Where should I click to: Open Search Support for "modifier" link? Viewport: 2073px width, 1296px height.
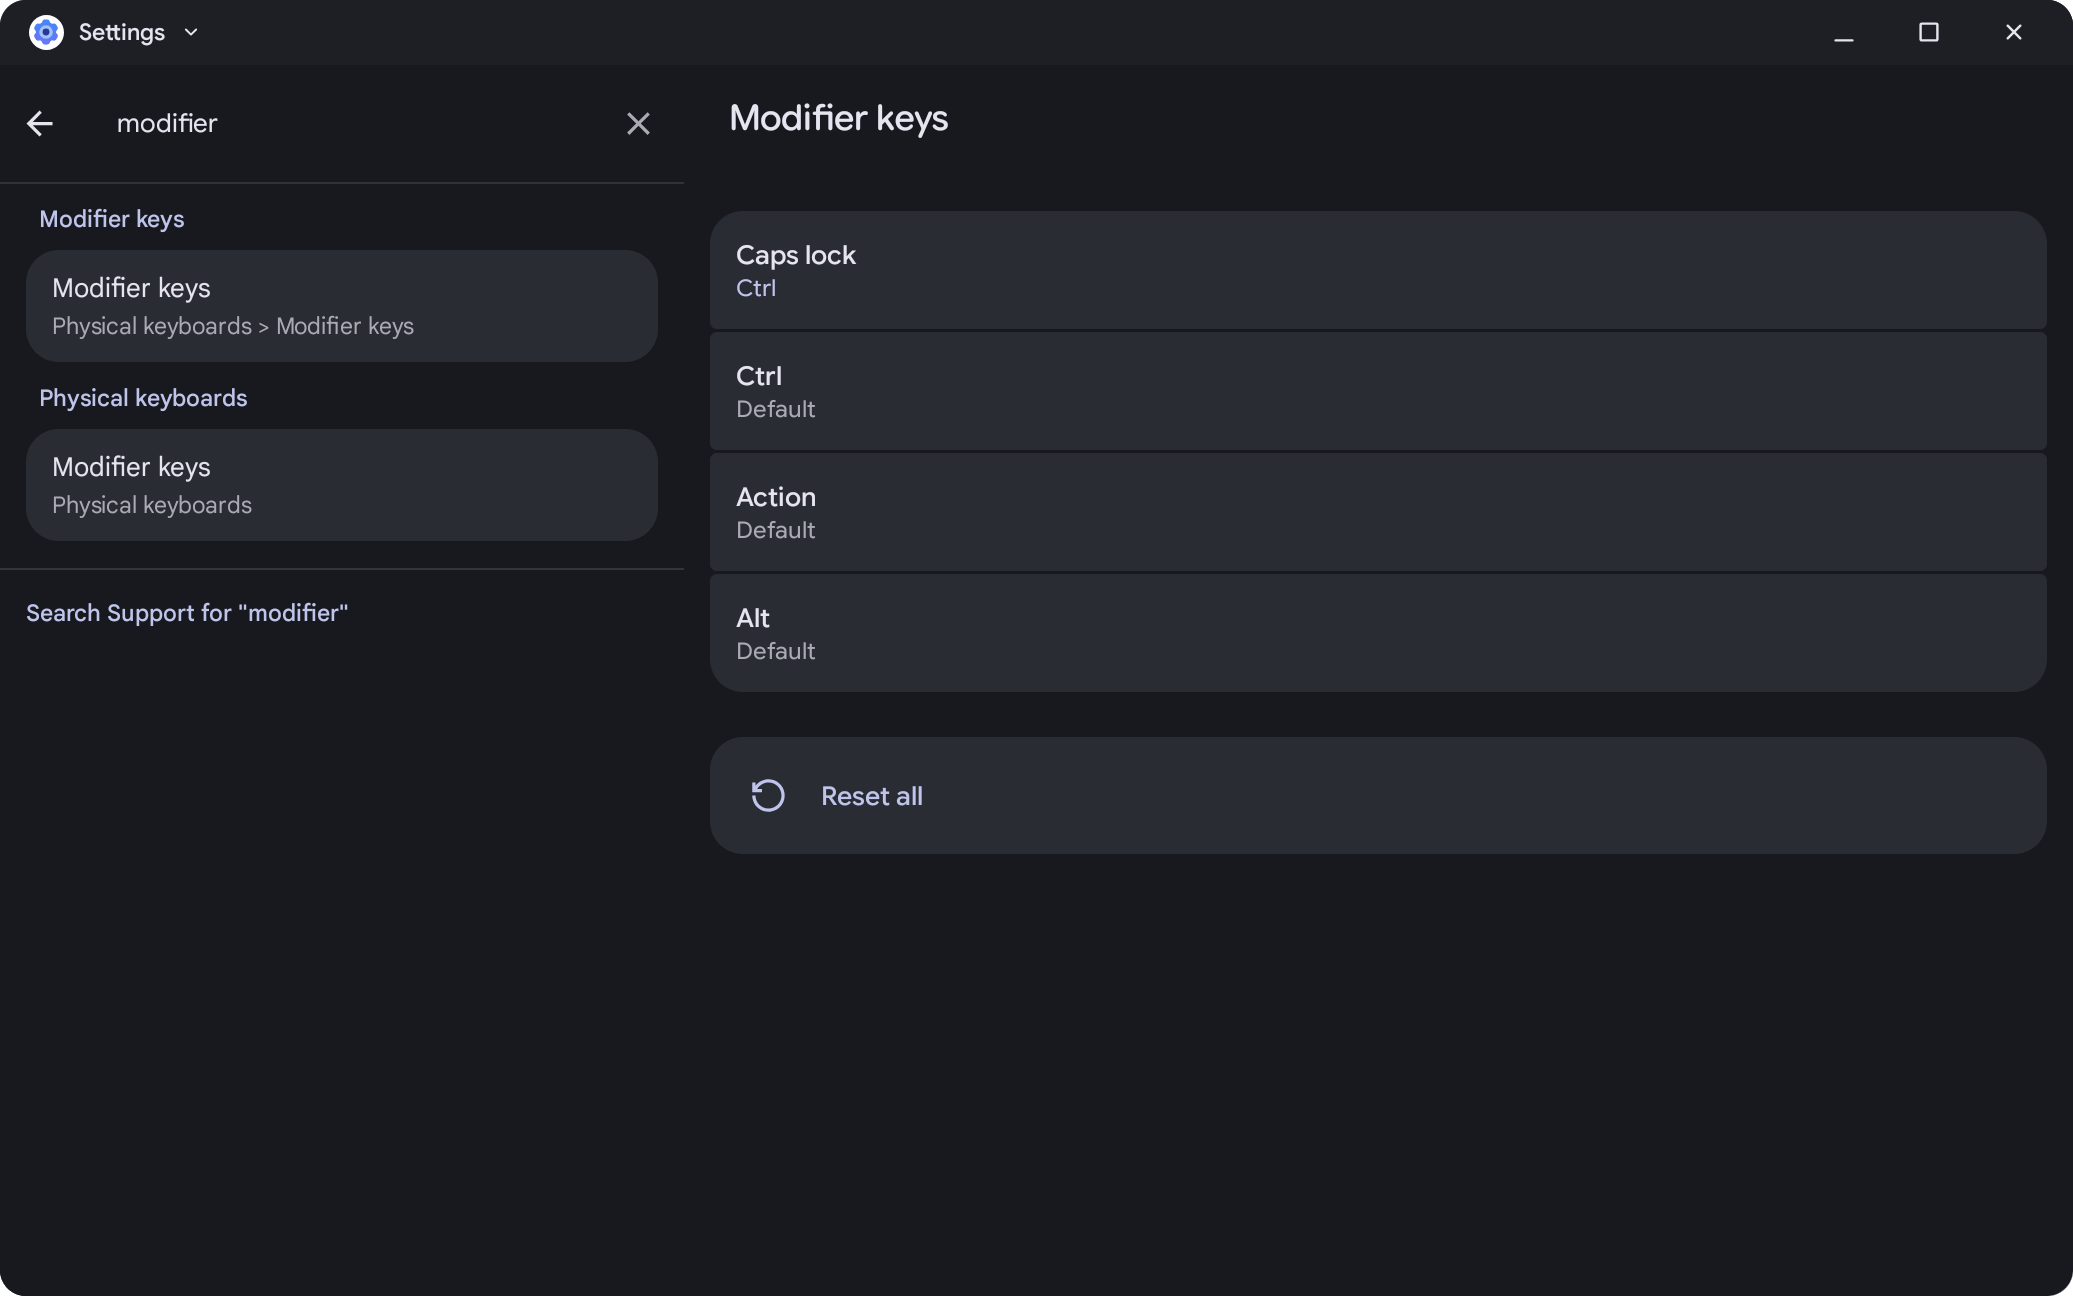[187, 613]
